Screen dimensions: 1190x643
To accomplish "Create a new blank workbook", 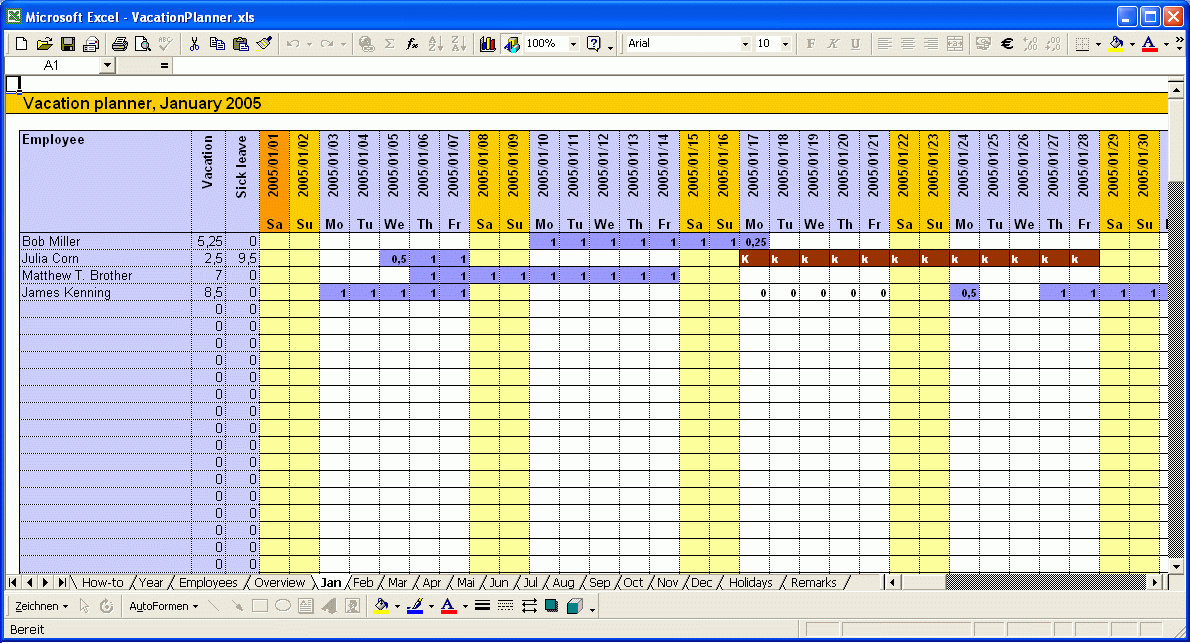I will point(21,44).
